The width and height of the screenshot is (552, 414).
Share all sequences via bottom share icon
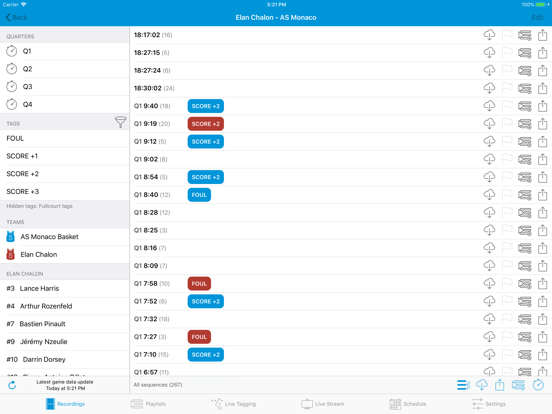point(500,385)
